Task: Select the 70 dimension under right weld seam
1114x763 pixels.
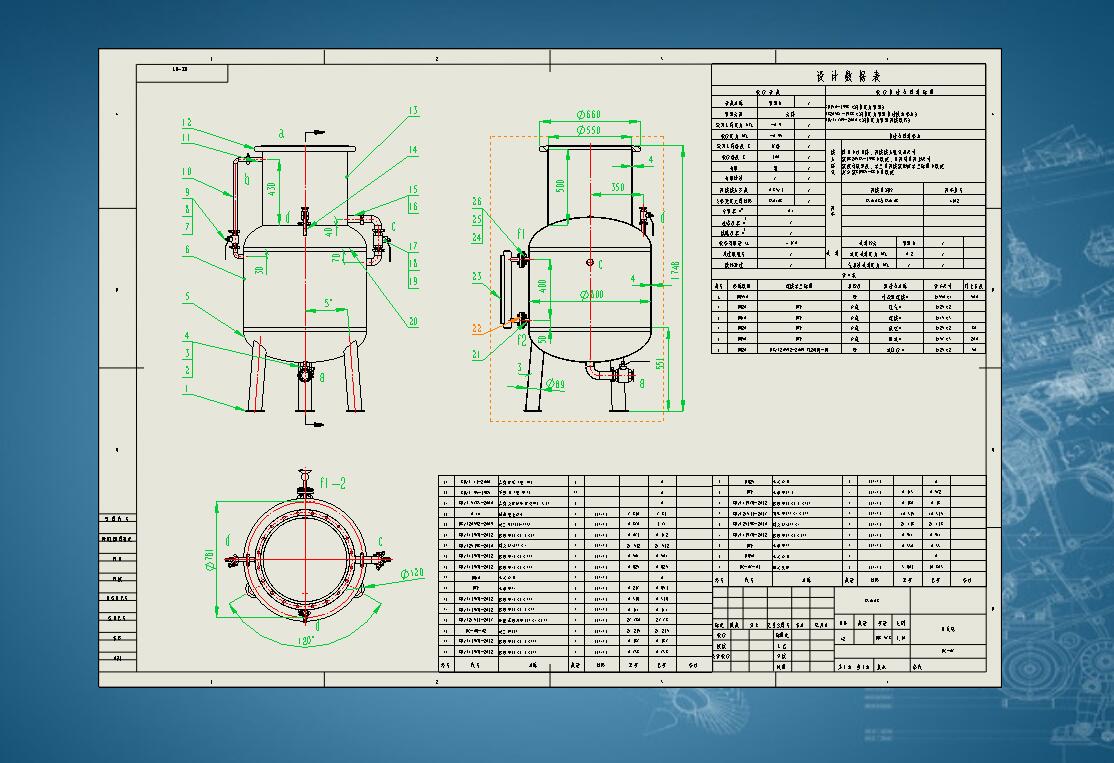Action: click(x=335, y=258)
